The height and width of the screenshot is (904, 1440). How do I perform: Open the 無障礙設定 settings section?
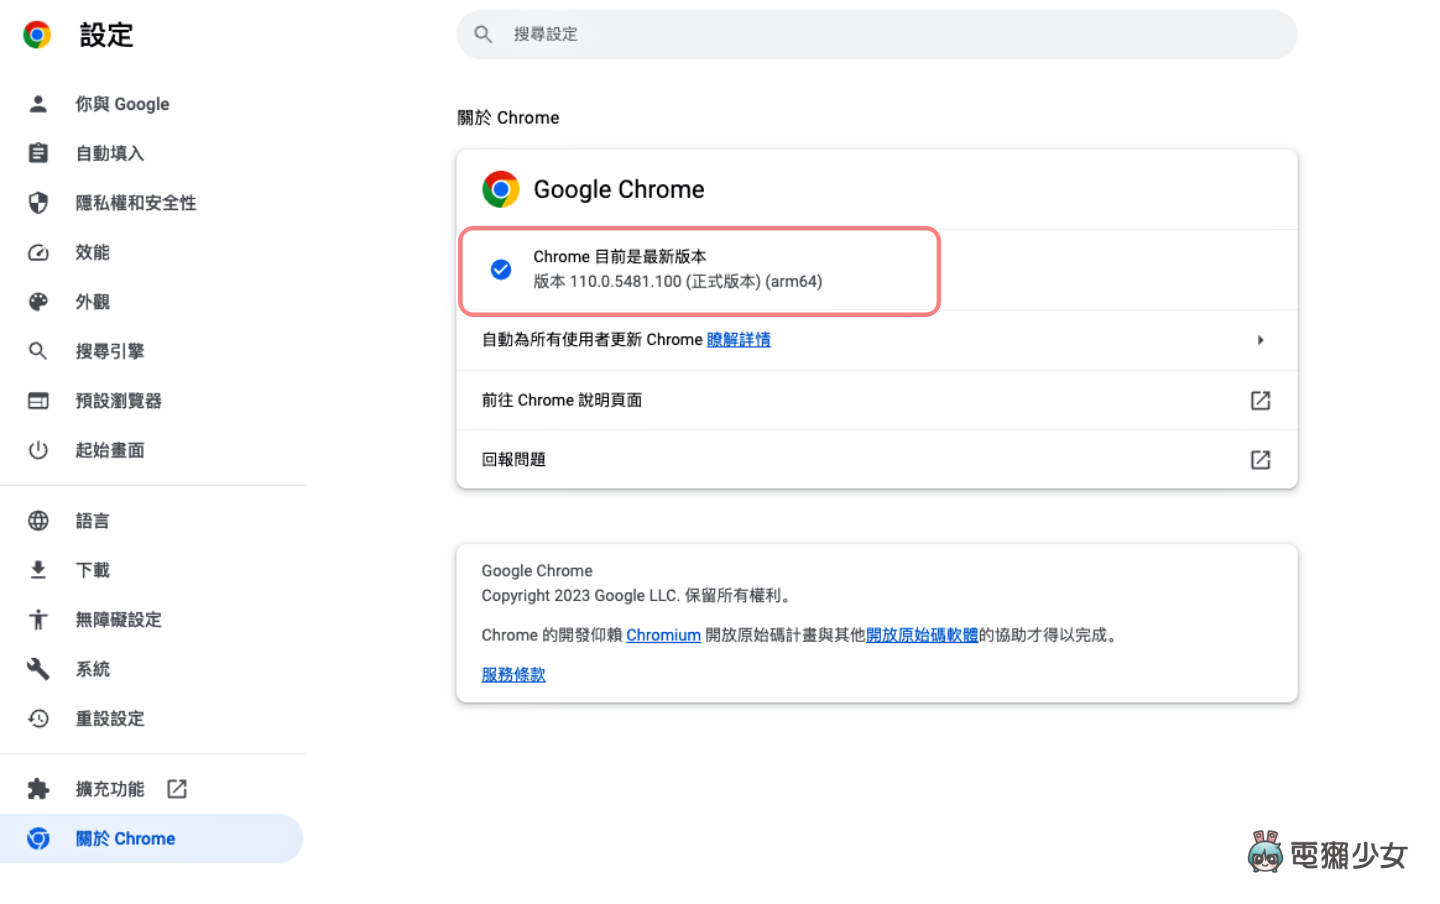point(120,619)
